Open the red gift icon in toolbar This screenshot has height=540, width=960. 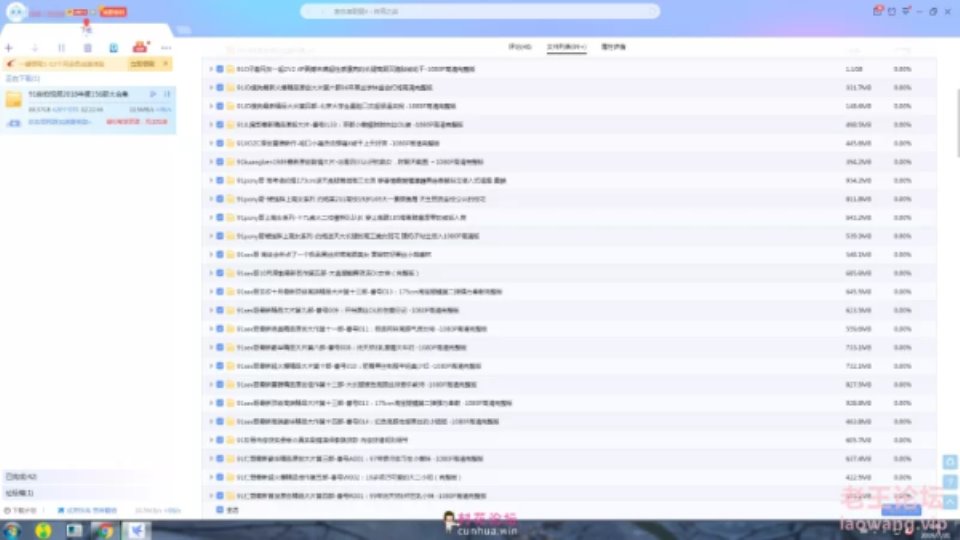coord(139,47)
